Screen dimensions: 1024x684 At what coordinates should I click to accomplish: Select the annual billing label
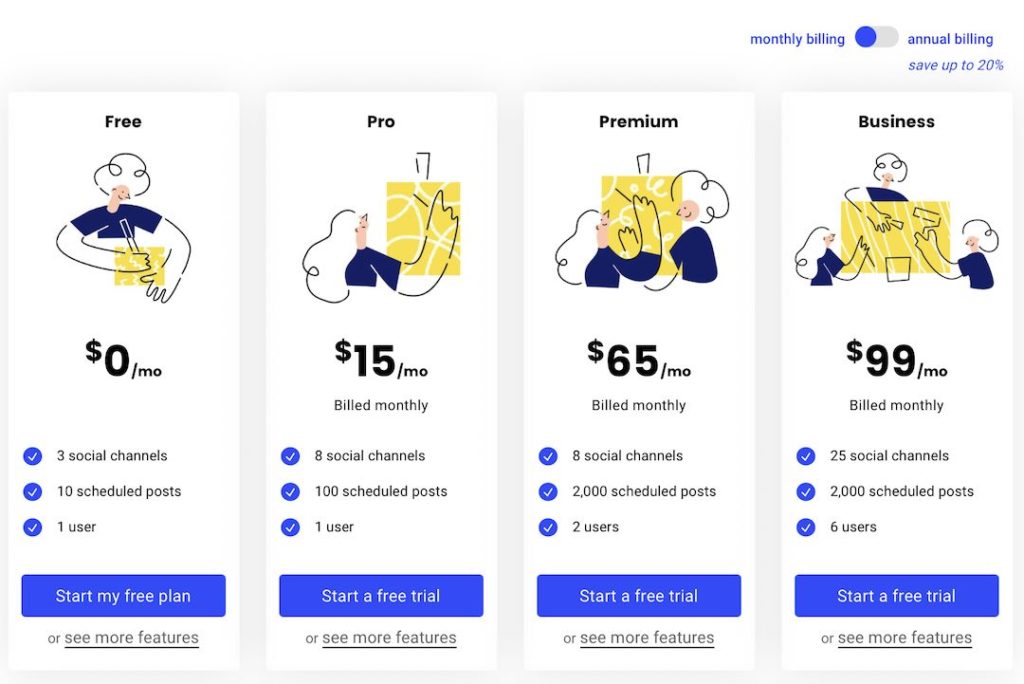click(x=950, y=39)
